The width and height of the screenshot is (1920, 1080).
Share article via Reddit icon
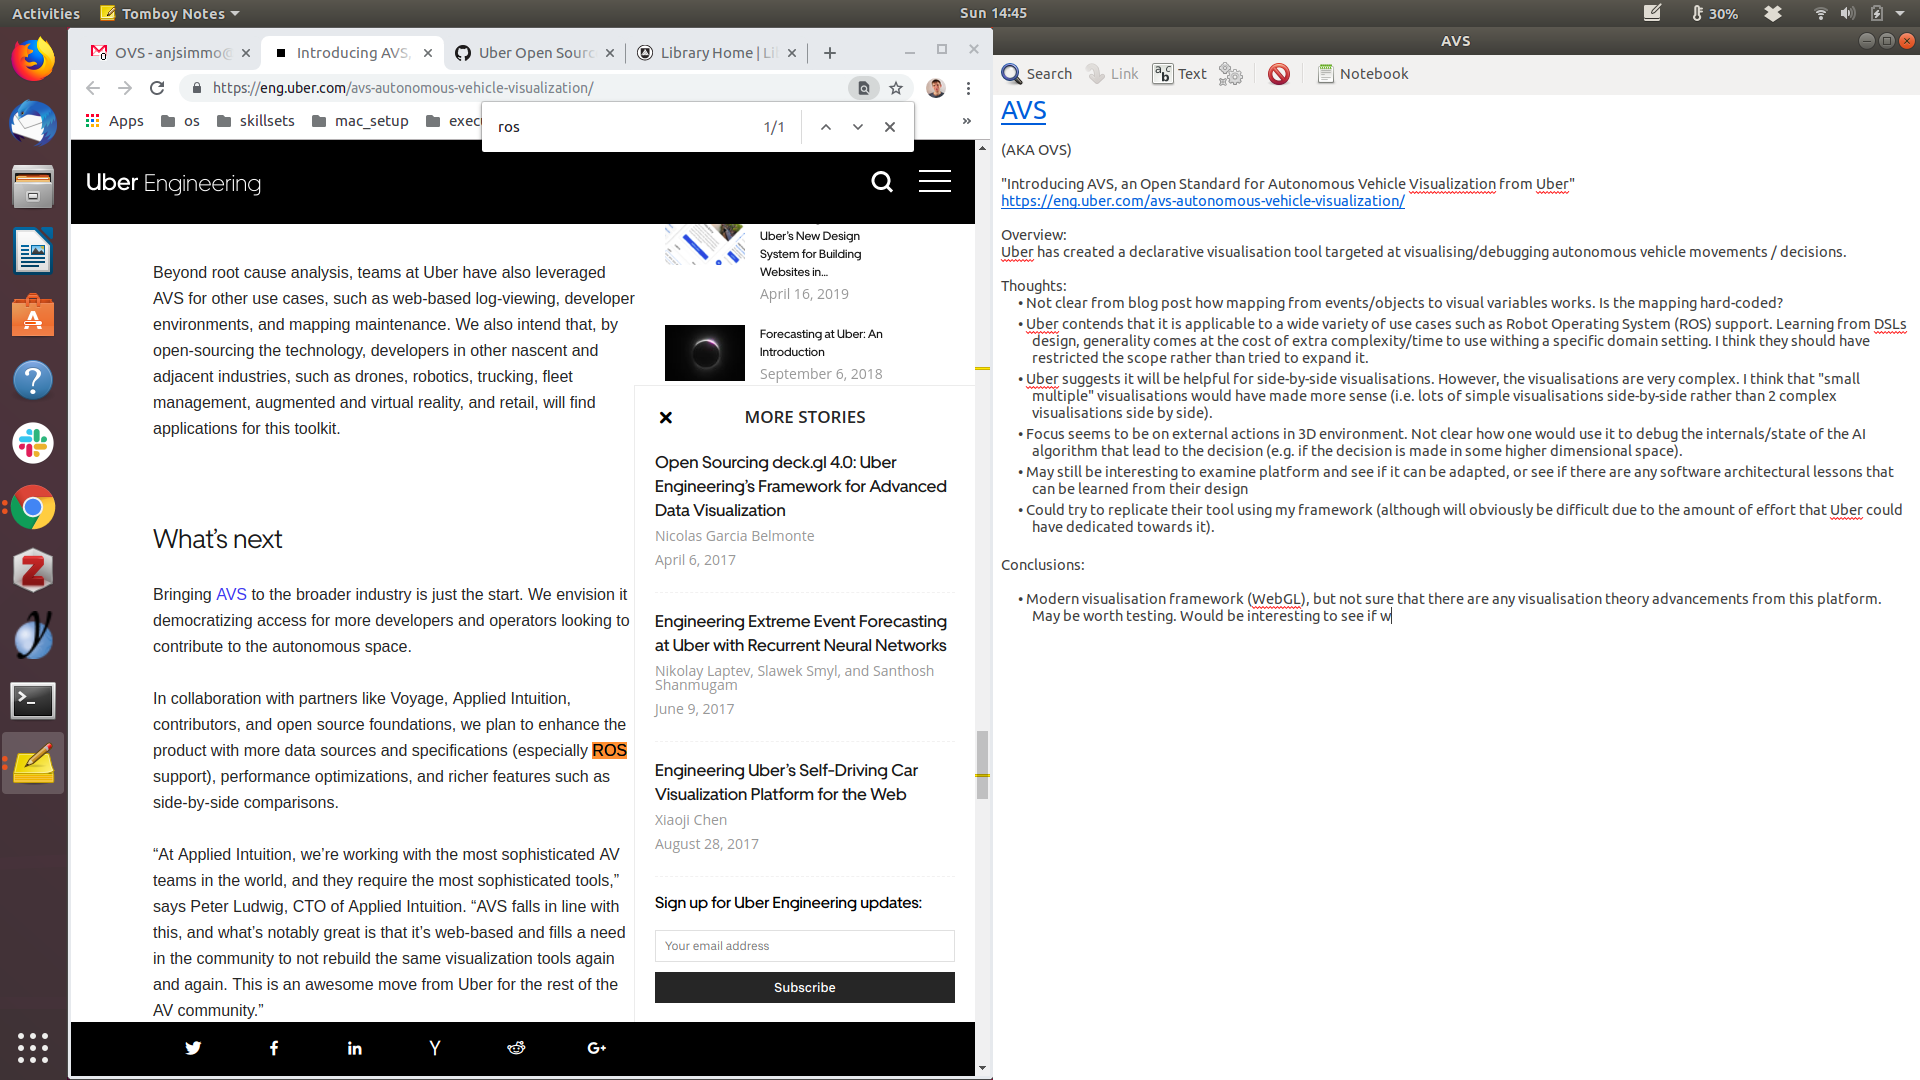coord(516,1048)
